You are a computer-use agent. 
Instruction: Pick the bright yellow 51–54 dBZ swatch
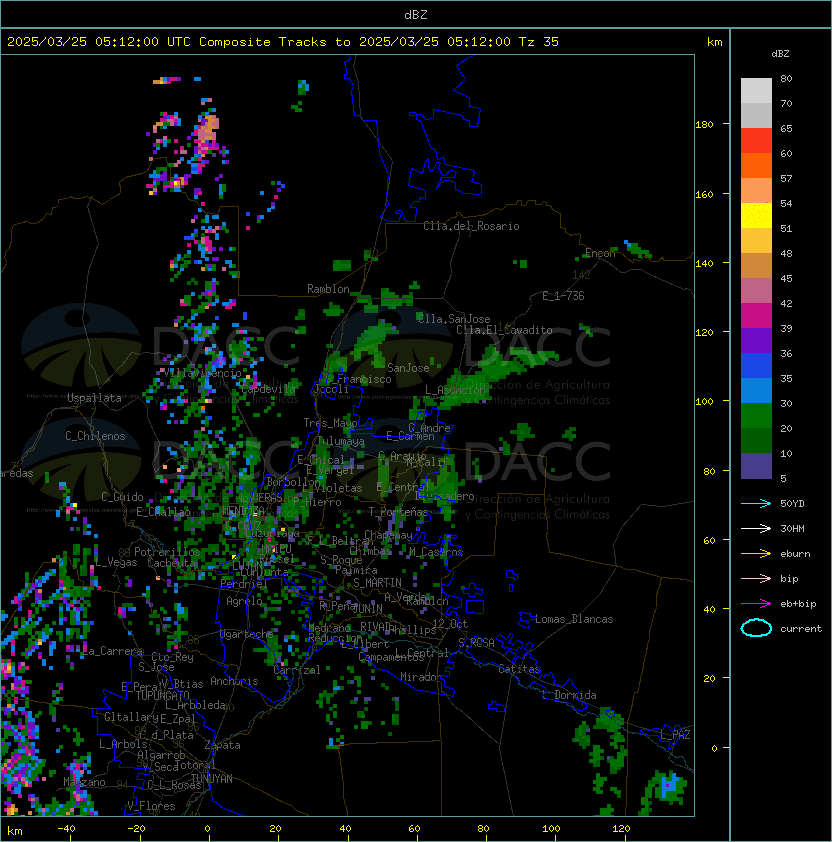coord(756,215)
